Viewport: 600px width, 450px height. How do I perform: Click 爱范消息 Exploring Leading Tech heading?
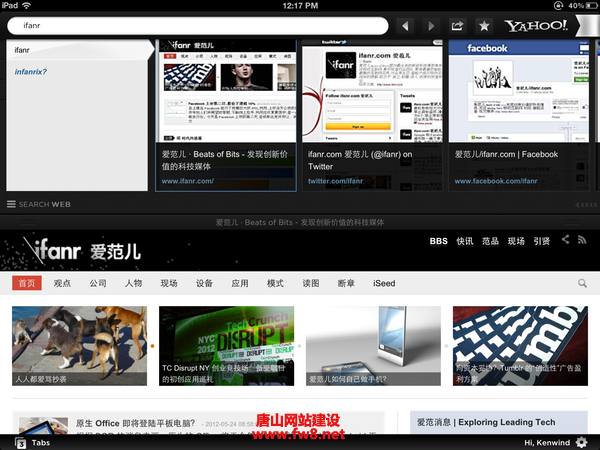486,422
